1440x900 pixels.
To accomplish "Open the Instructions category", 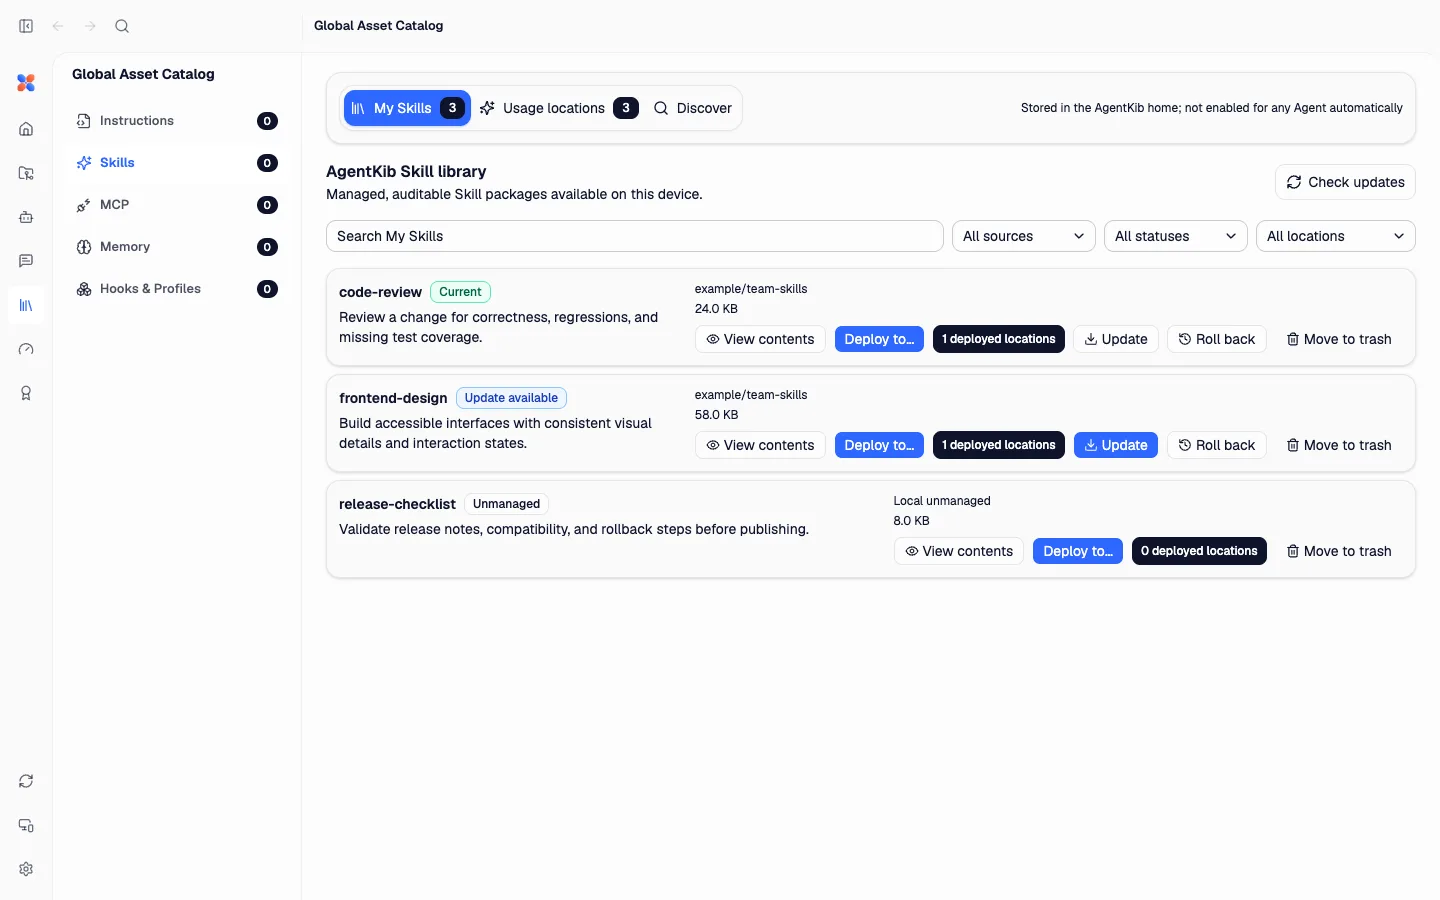I will (177, 121).
